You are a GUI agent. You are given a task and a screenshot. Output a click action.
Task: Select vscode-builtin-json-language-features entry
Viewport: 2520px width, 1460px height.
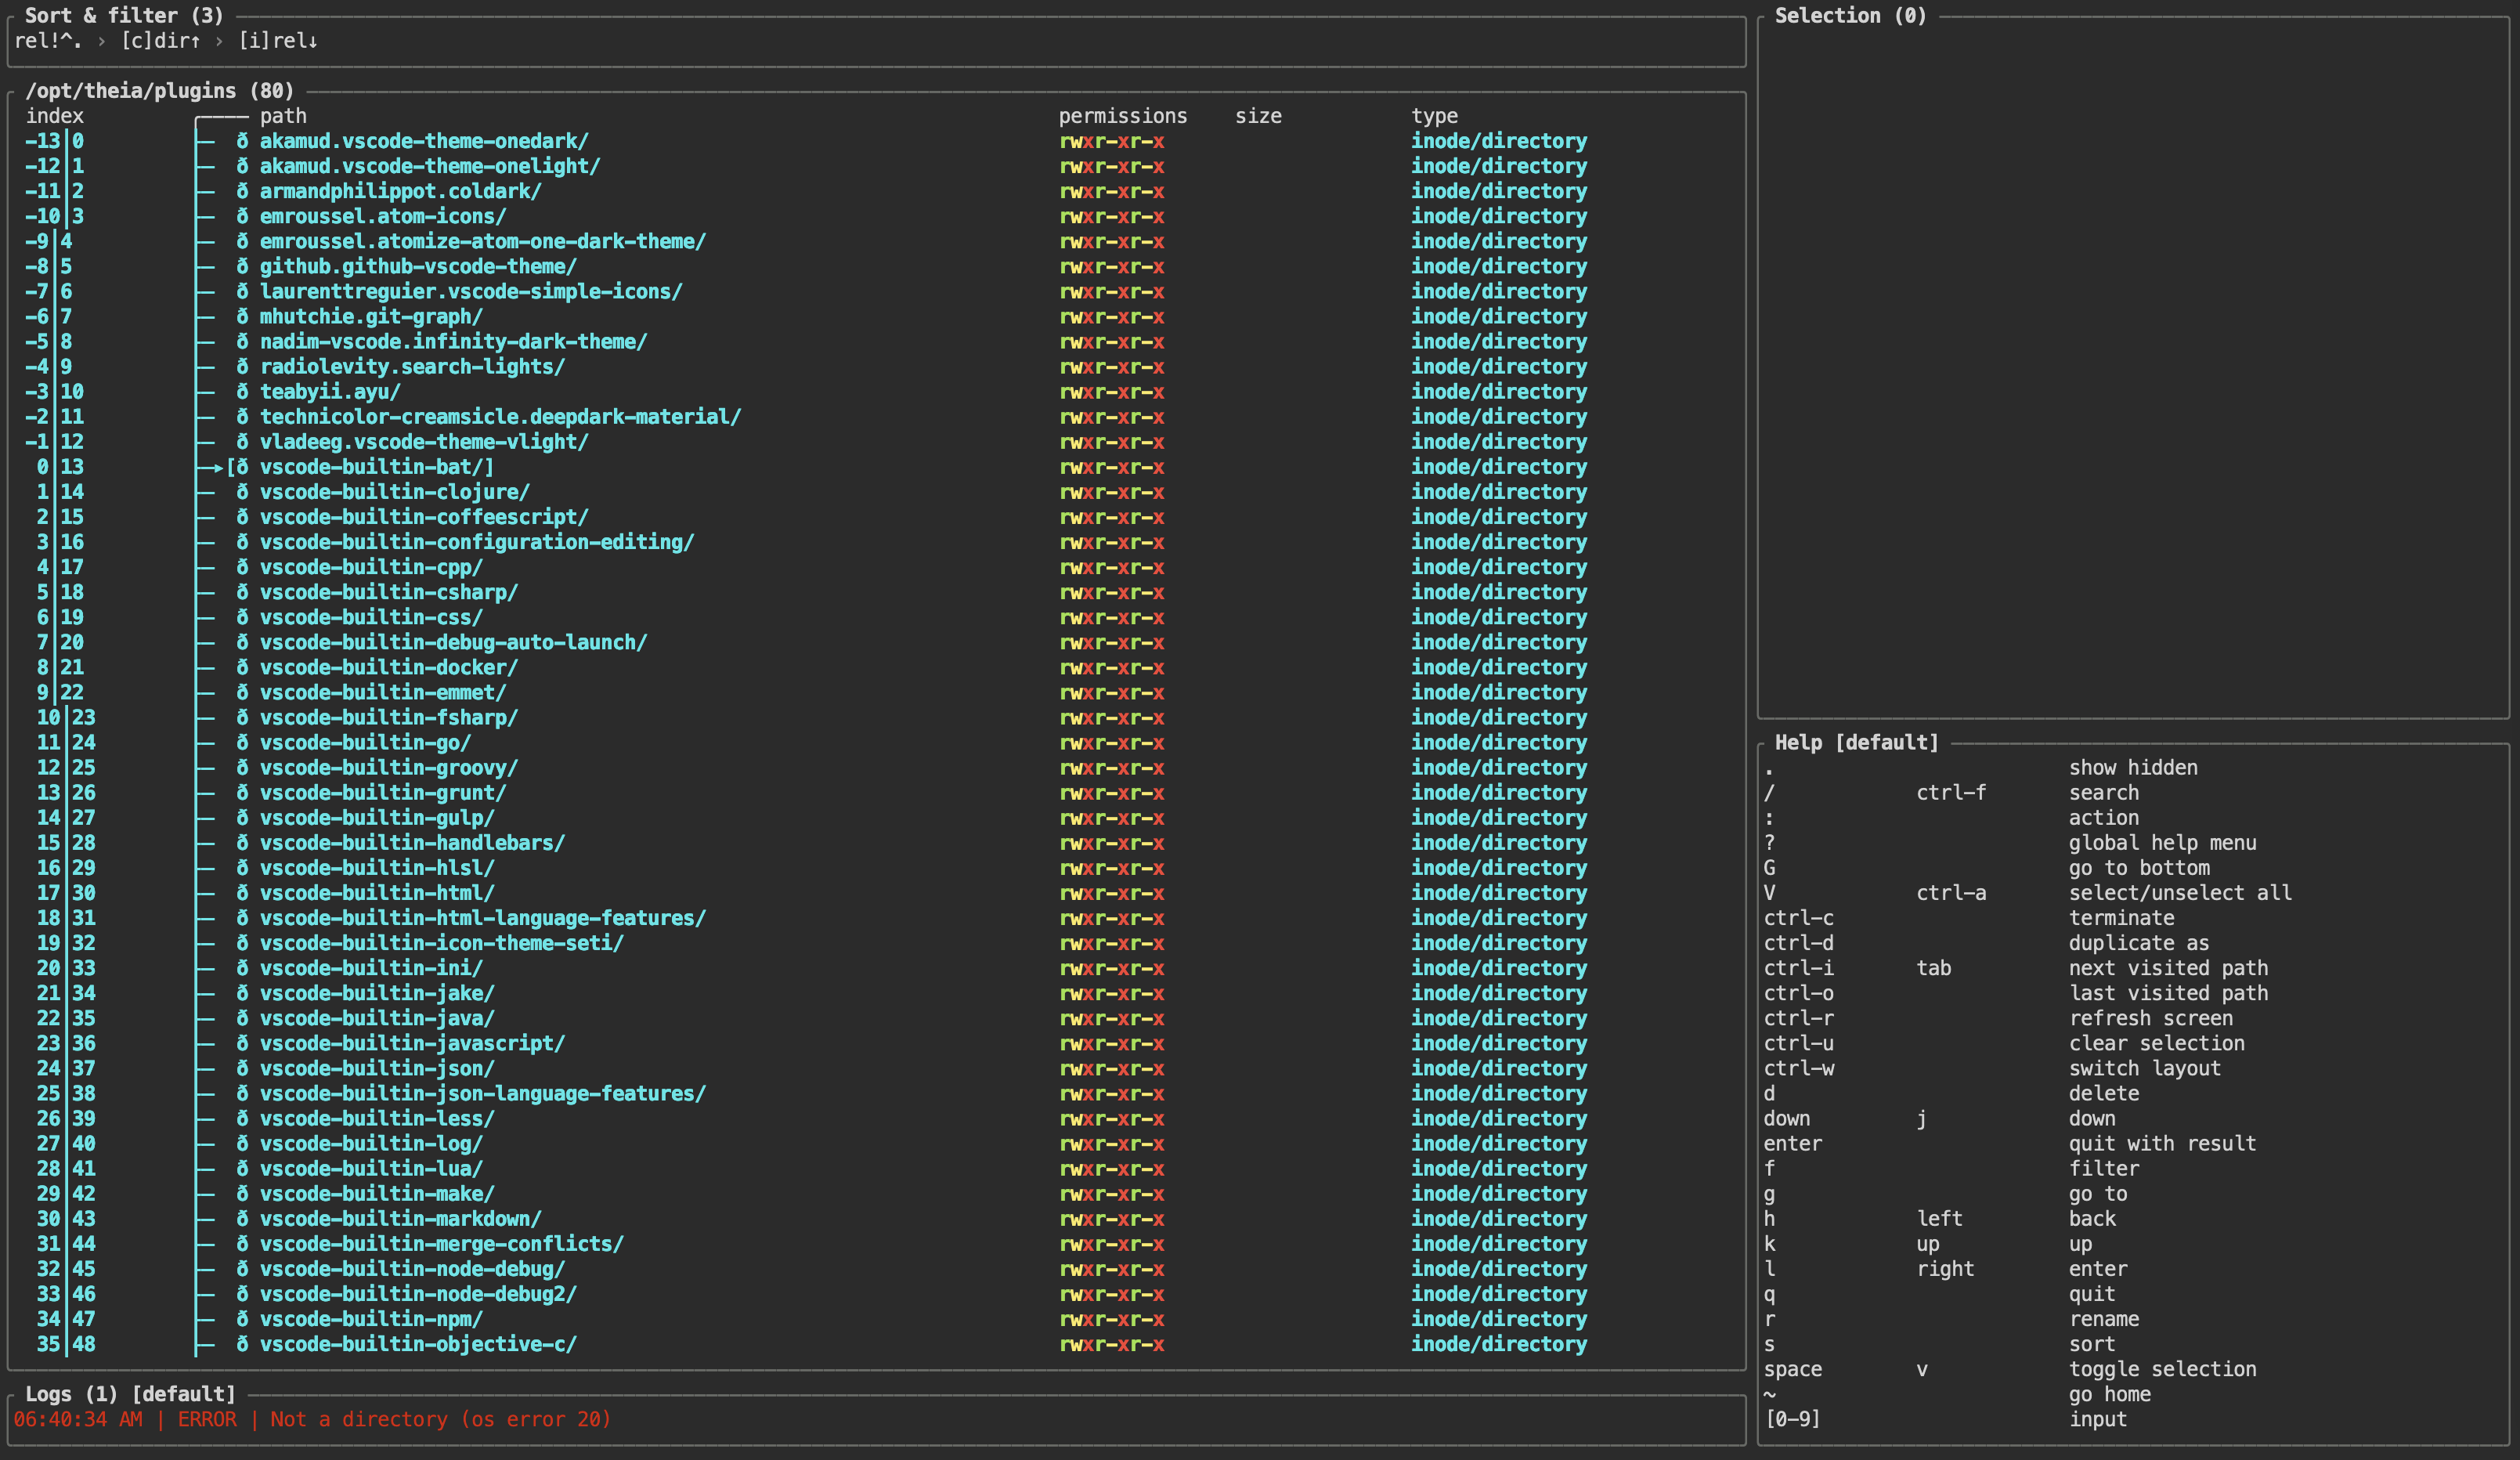pyautogui.click(x=482, y=1094)
